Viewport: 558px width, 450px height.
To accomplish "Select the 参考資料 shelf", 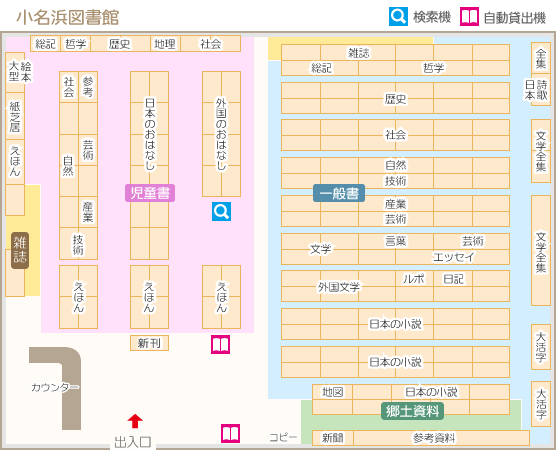I will 441,438.
